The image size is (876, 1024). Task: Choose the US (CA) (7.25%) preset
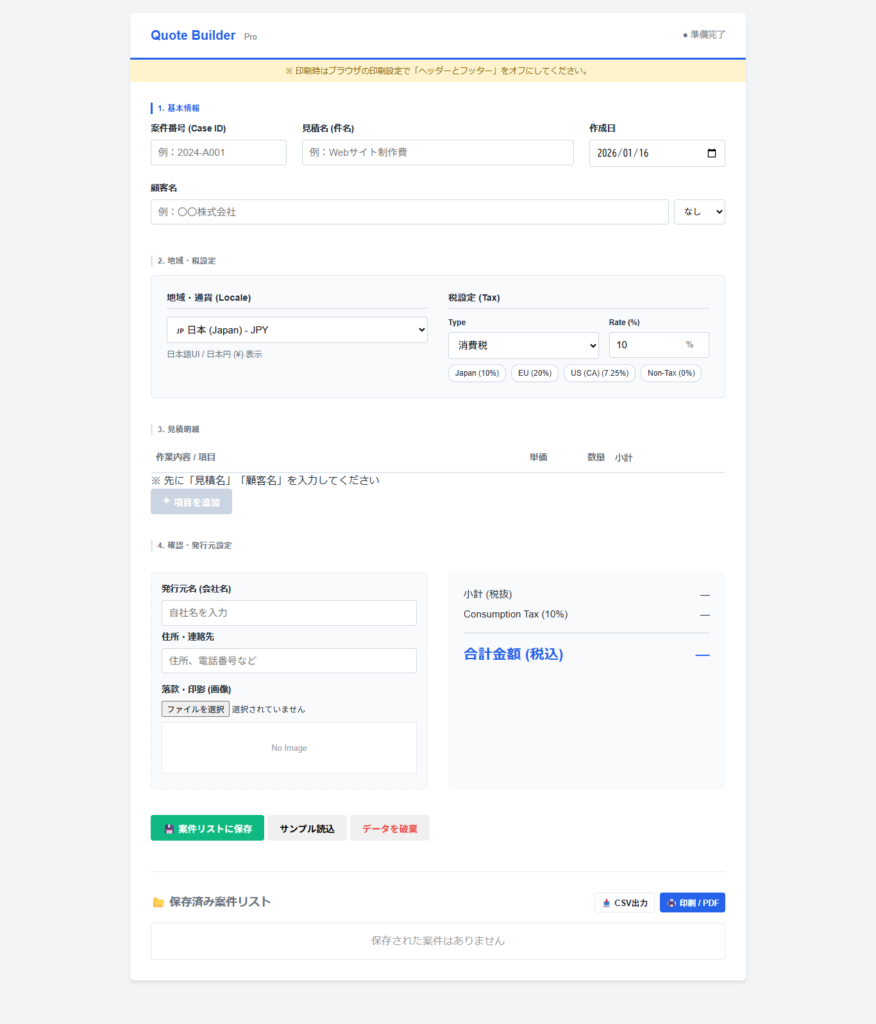click(599, 373)
